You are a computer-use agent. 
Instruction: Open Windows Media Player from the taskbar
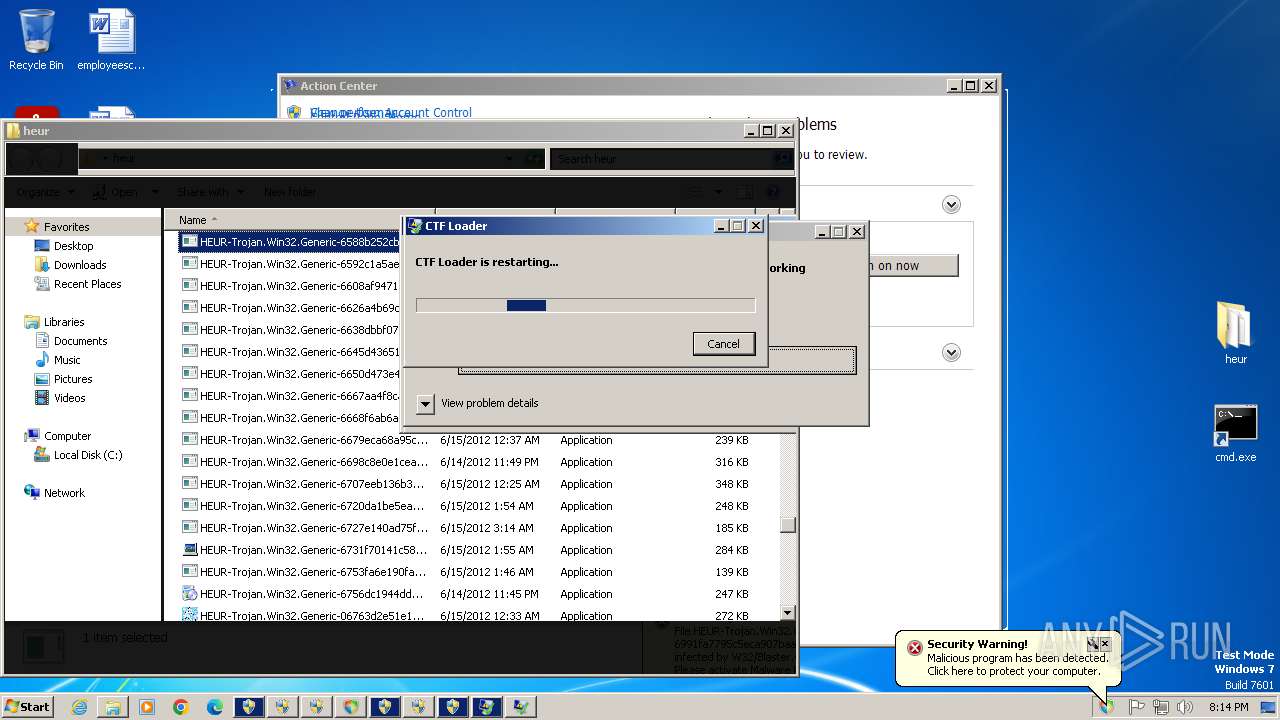click(x=147, y=707)
